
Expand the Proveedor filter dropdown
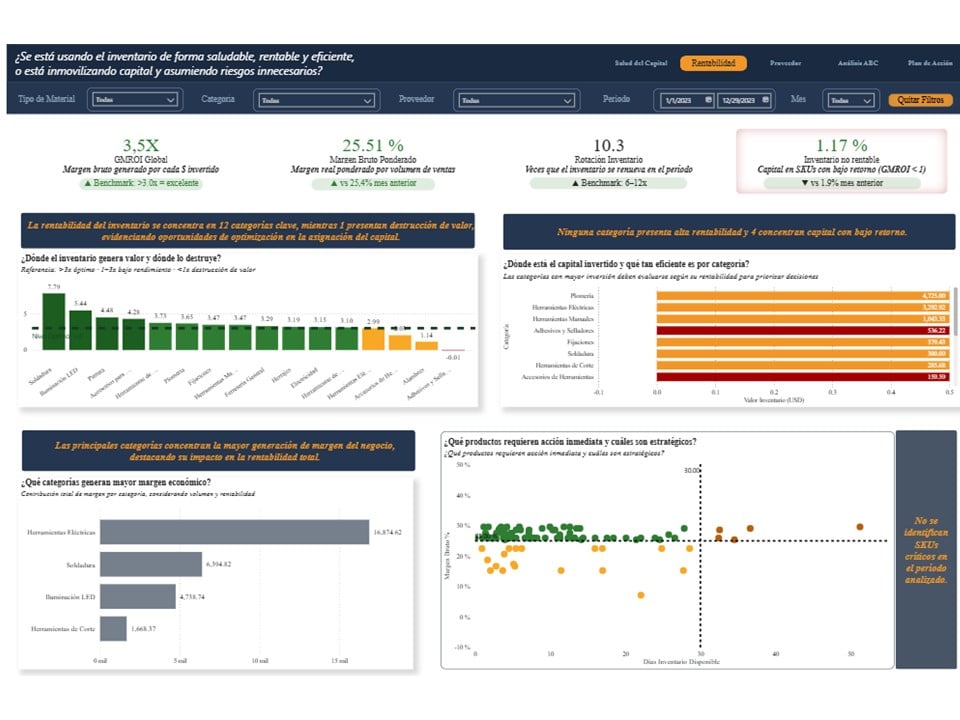click(516, 100)
